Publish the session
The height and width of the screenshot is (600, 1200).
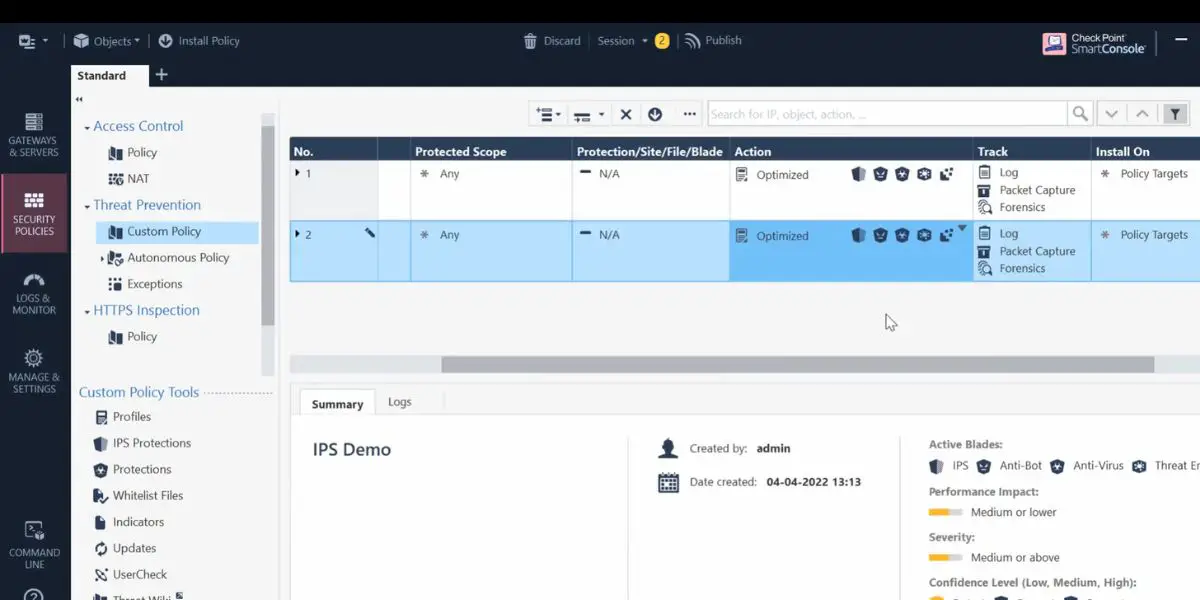tap(713, 41)
